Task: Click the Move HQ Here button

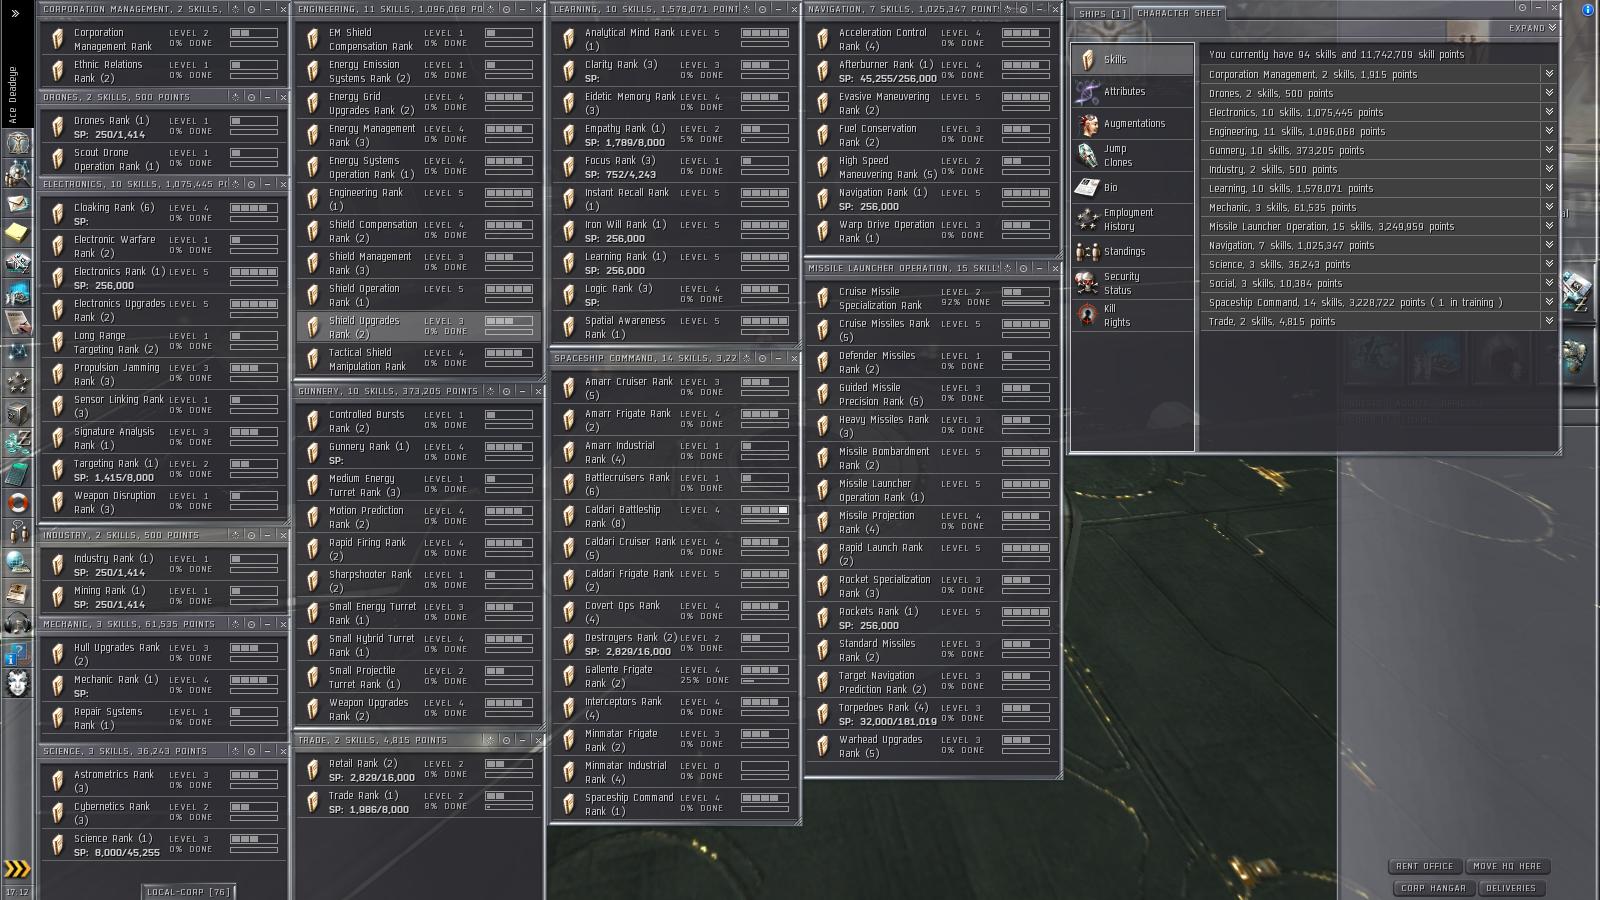Action: [1507, 866]
